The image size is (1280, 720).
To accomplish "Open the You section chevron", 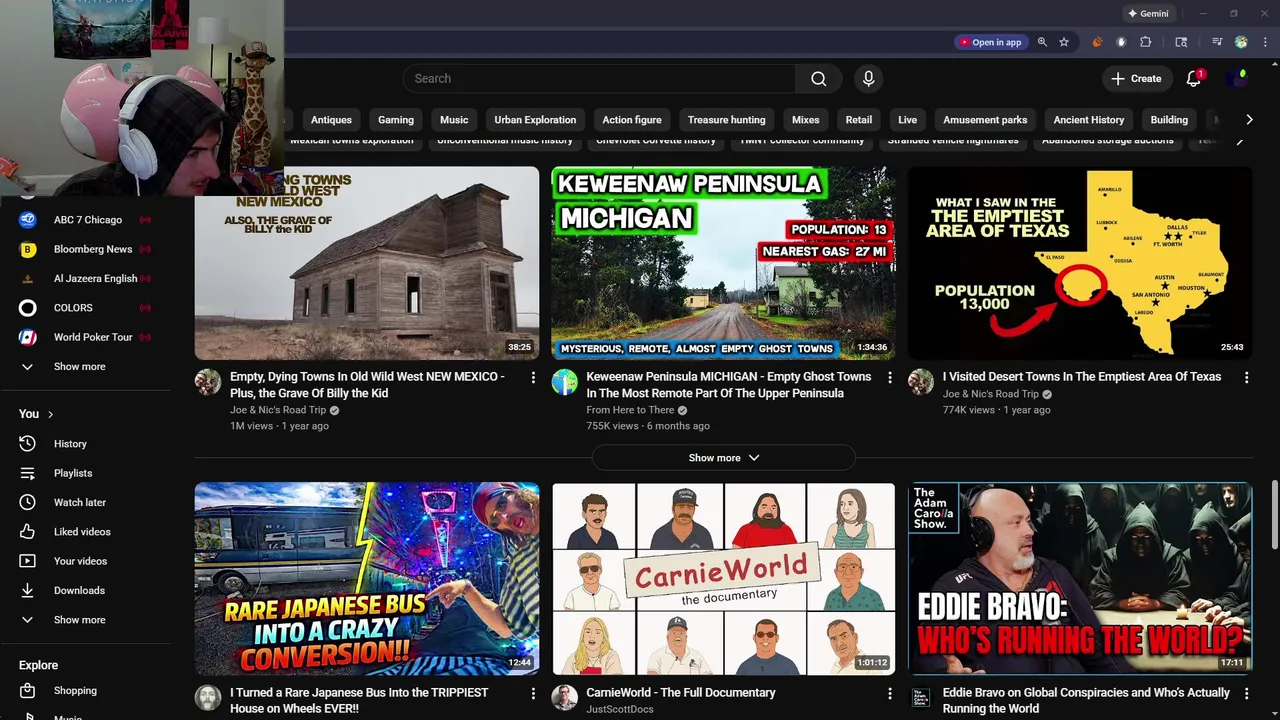I will point(50,414).
